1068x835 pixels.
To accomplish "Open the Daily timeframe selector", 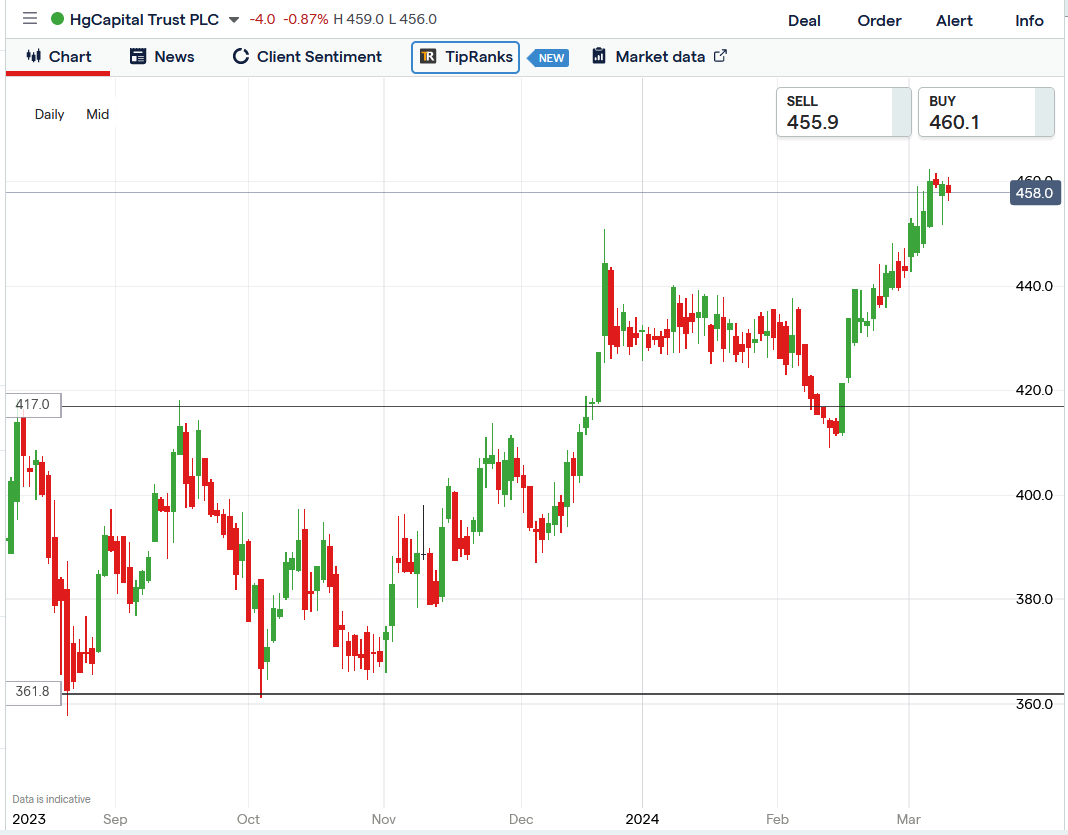I will pos(50,114).
